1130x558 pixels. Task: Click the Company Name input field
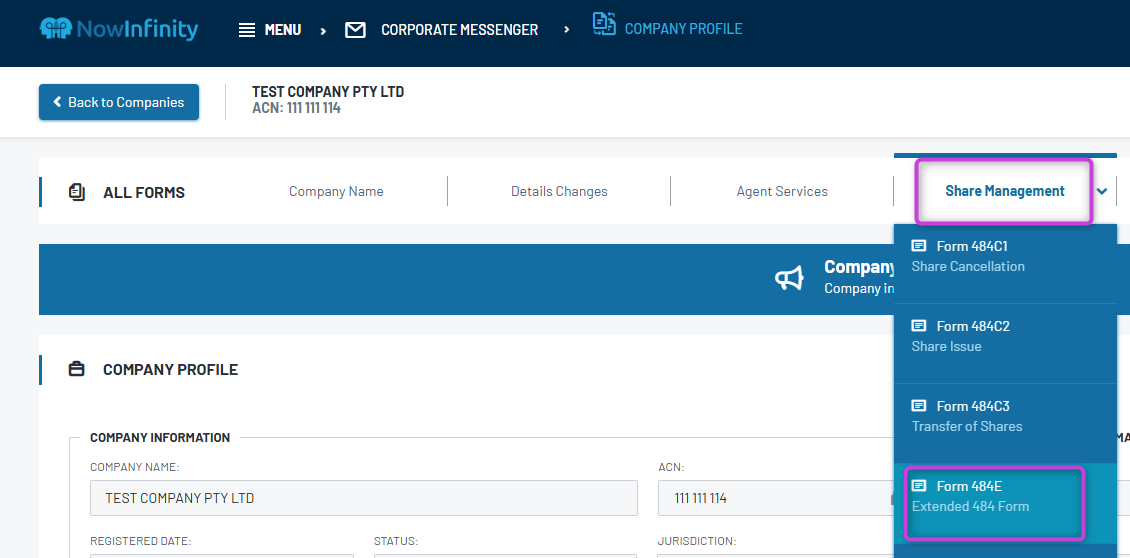click(x=364, y=498)
